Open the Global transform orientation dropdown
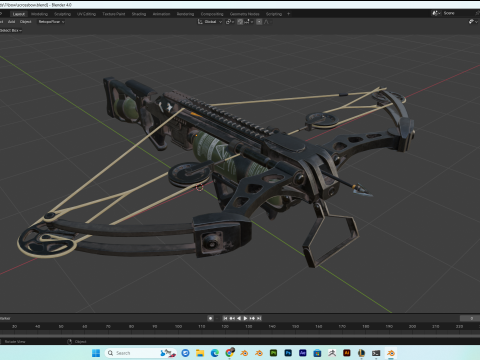 coord(210,22)
